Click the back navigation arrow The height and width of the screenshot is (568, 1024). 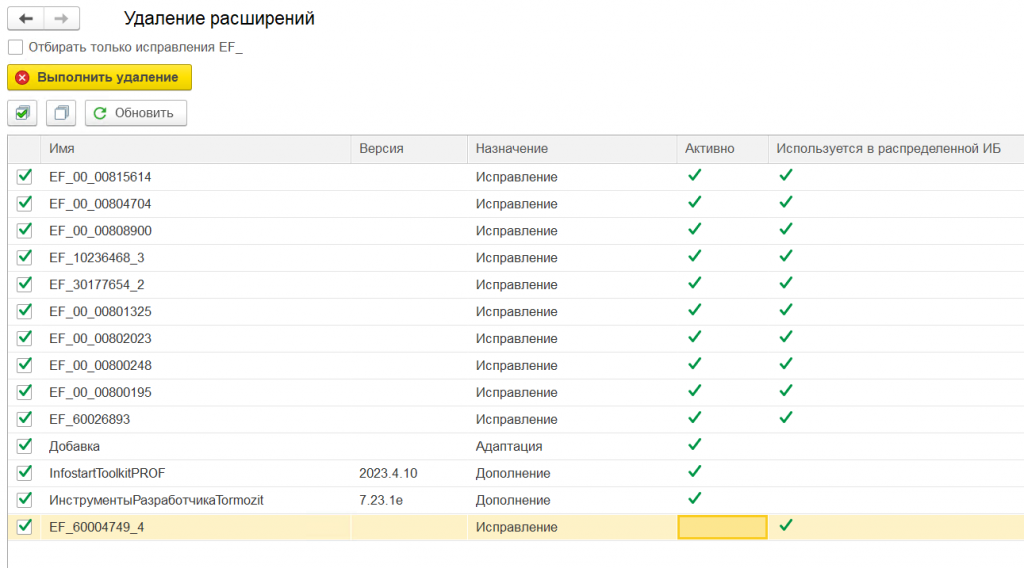tap(25, 19)
